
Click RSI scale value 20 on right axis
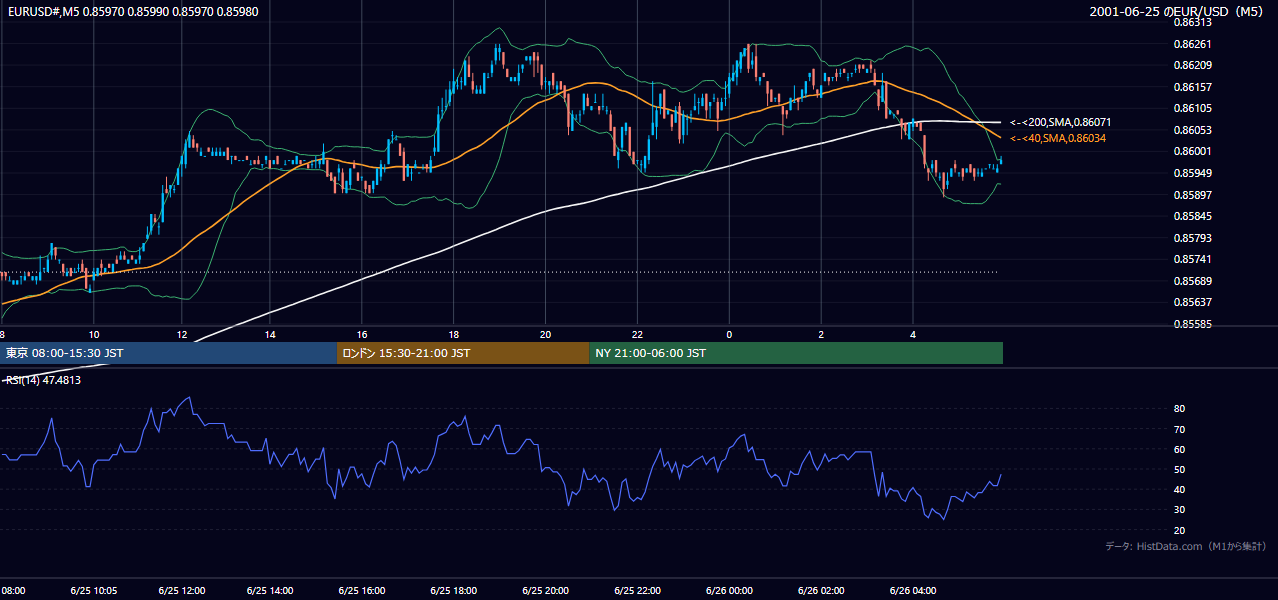(1180, 530)
